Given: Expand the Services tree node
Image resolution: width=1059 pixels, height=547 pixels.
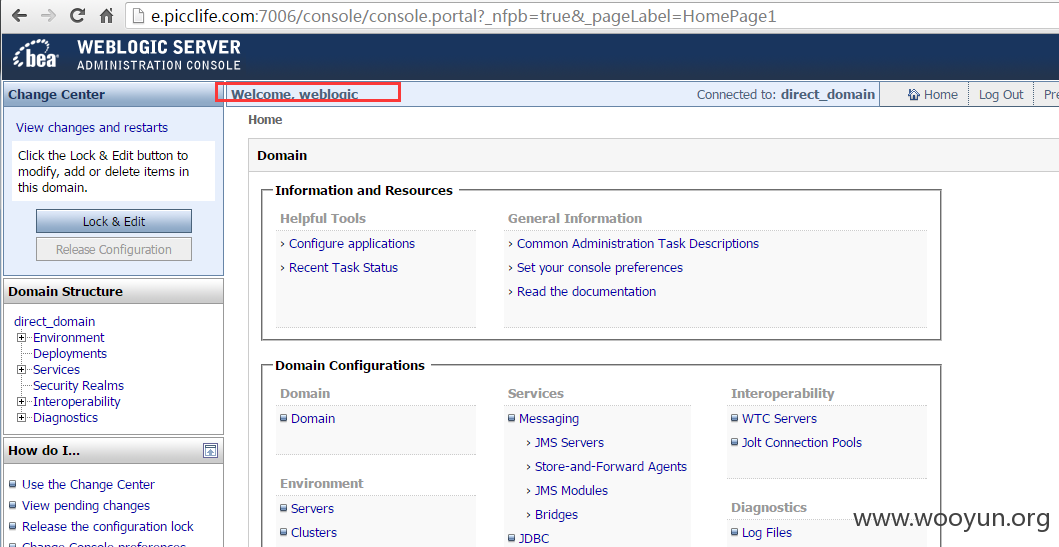Looking at the screenshot, I should 22,369.
